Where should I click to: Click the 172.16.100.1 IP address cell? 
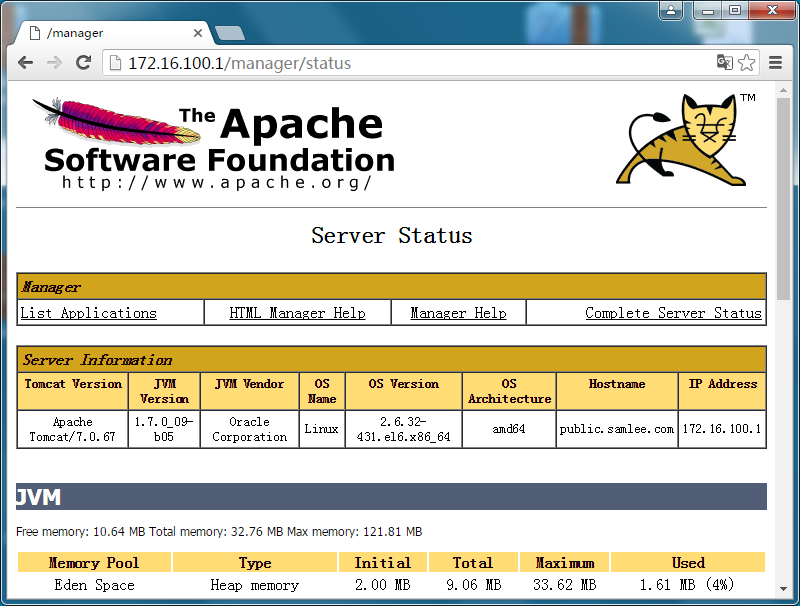point(722,429)
